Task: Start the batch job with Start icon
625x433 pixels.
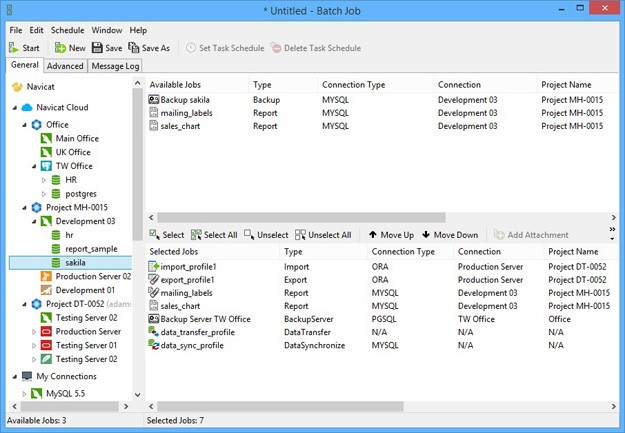Action: (x=14, y=48)
